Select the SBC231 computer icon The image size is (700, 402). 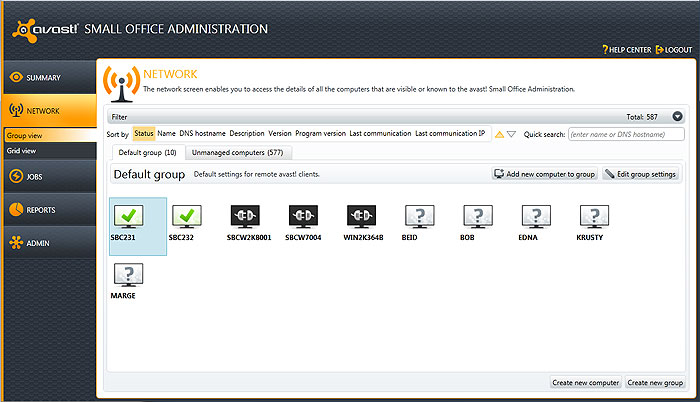[x=128, y=216]
